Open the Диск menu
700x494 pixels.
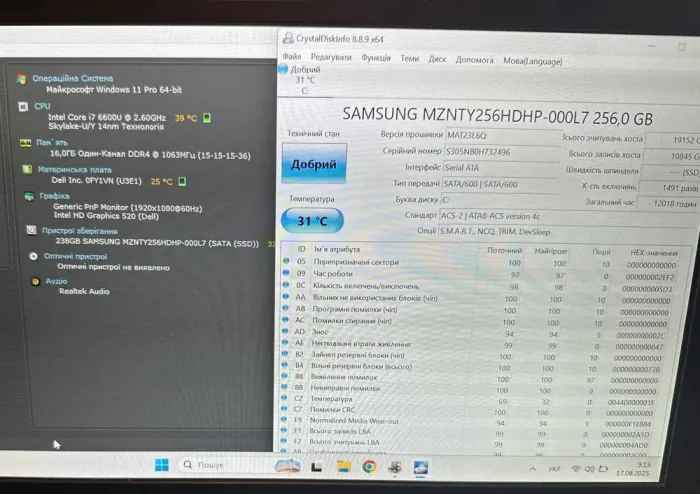pyautogui.click(x=437, y=59)
